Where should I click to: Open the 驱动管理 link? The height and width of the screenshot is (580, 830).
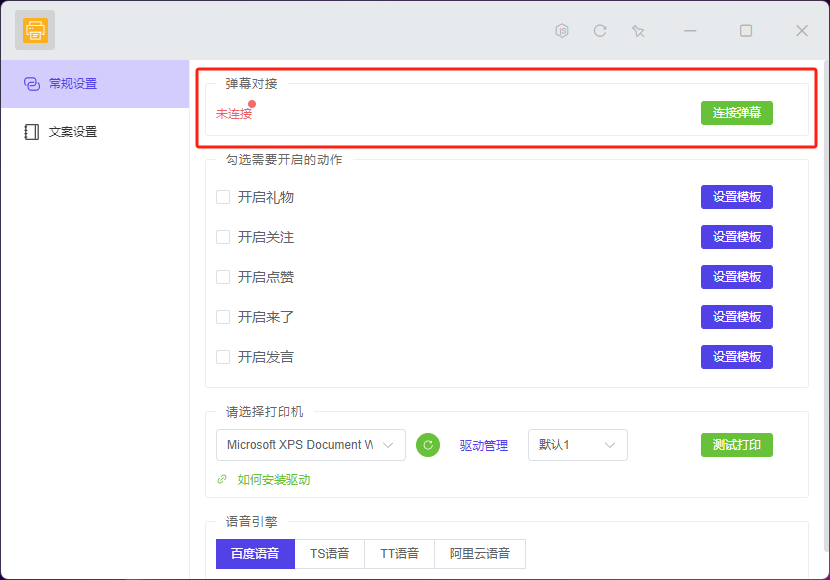[x=484, y=445]
